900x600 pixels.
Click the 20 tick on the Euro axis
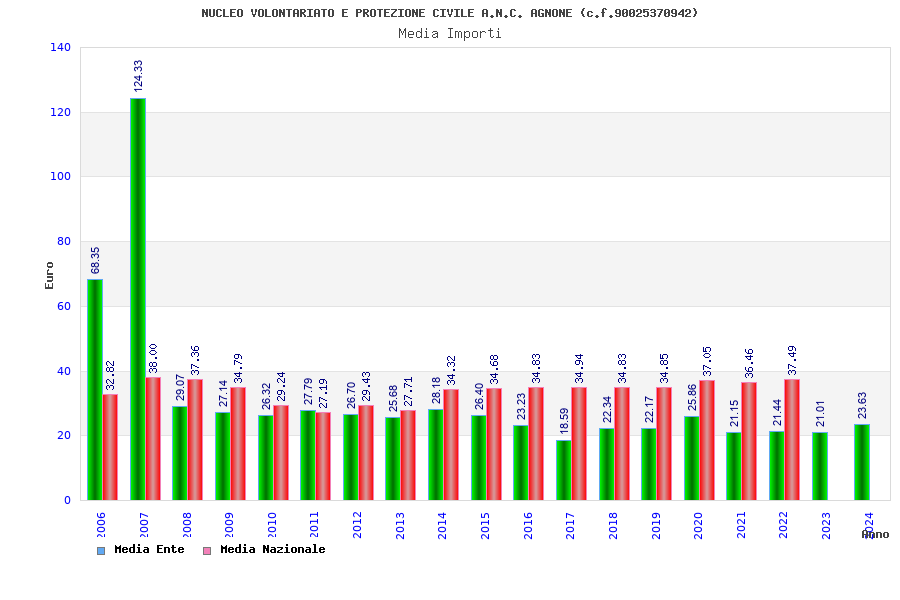[64, 436]
